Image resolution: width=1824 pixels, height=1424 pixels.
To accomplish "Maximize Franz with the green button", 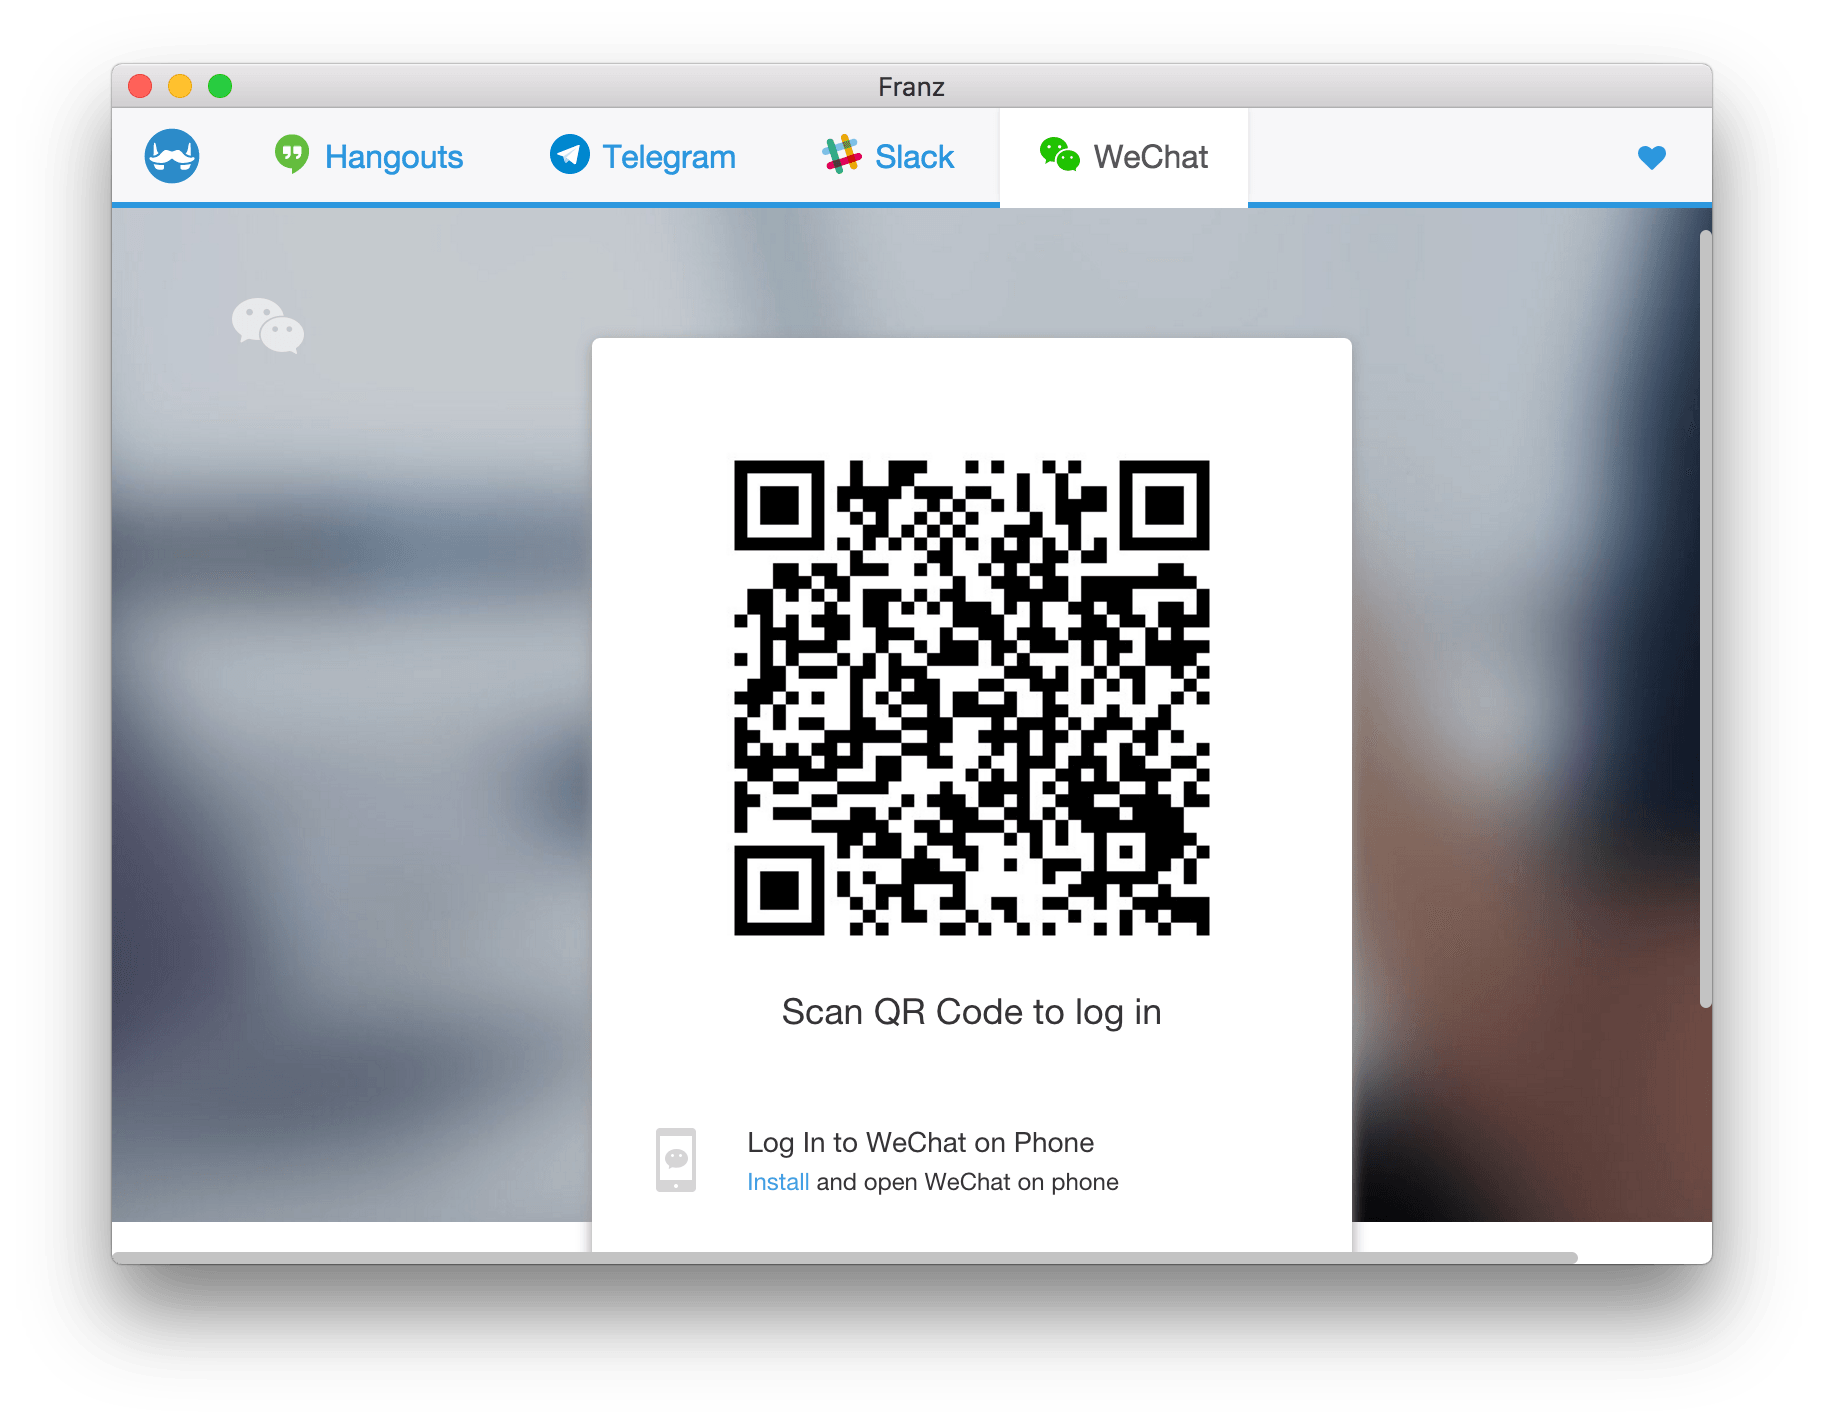I will [220, 86].
